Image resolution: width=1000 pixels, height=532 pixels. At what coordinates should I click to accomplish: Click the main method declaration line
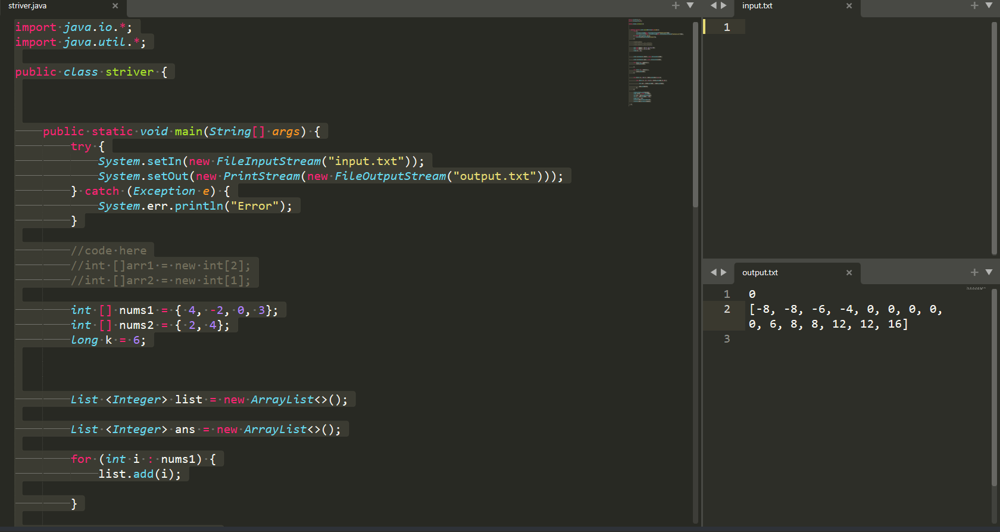[182, 131]
